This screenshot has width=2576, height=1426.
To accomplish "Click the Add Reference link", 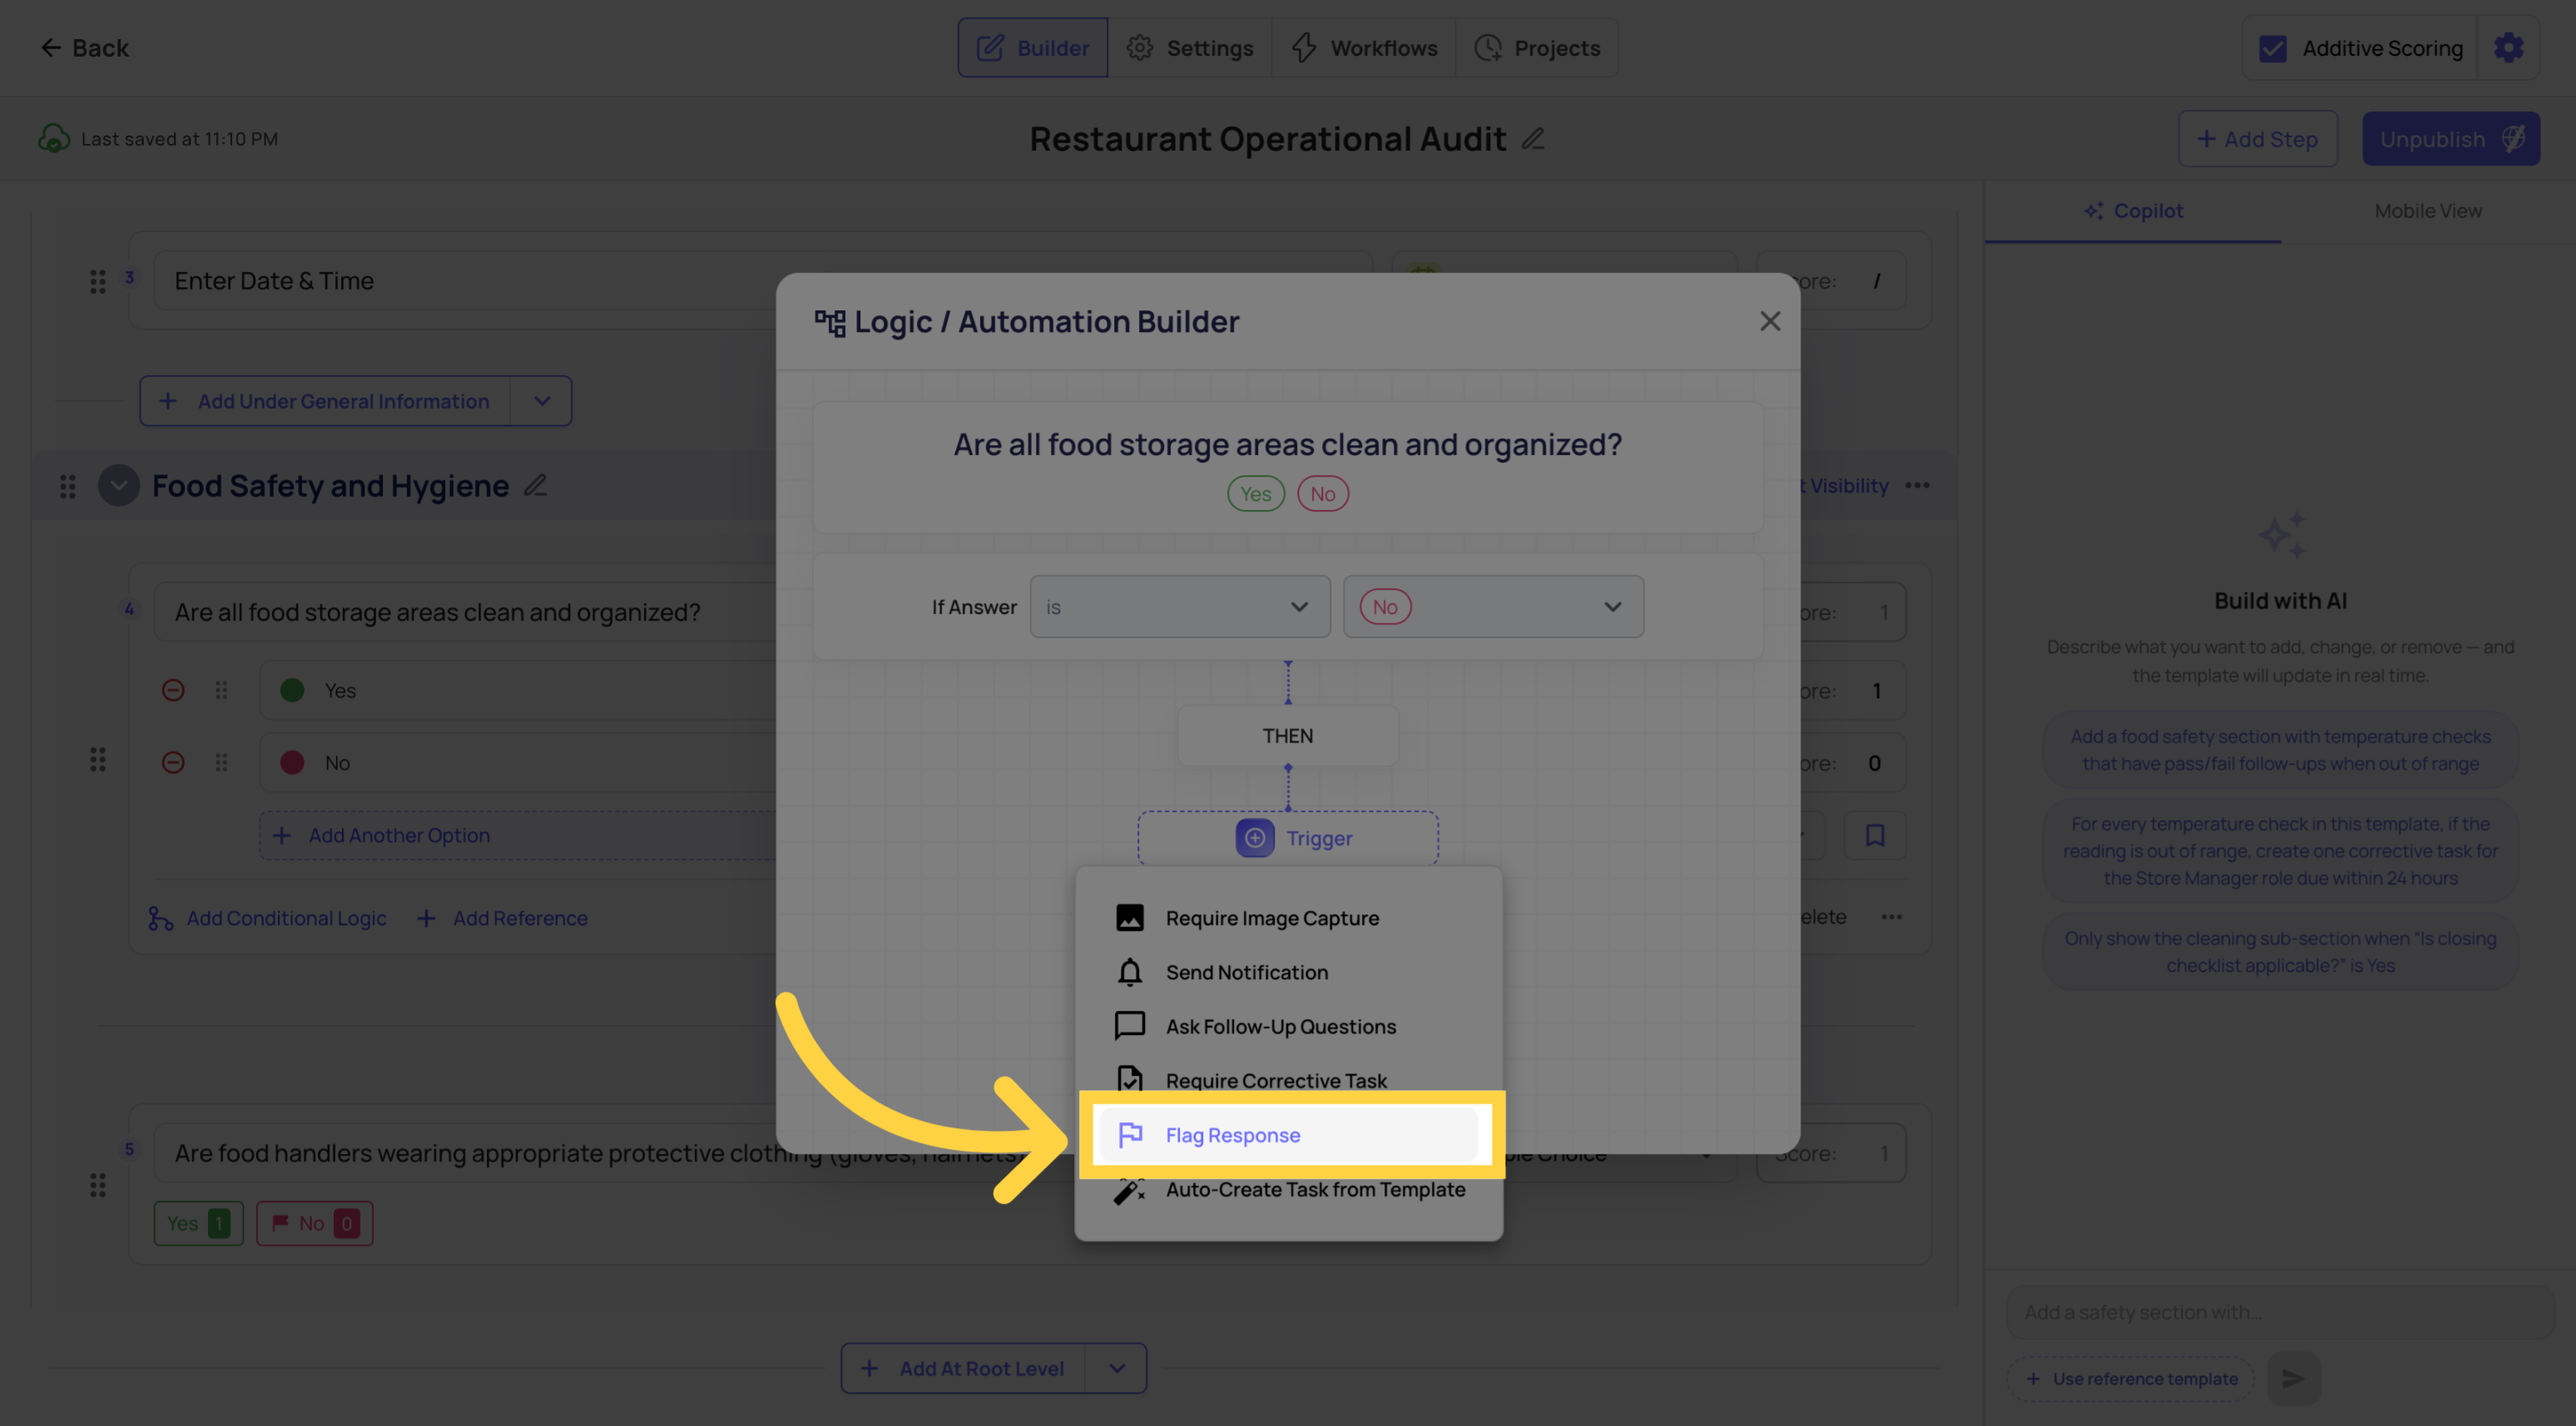I will 503,918.
